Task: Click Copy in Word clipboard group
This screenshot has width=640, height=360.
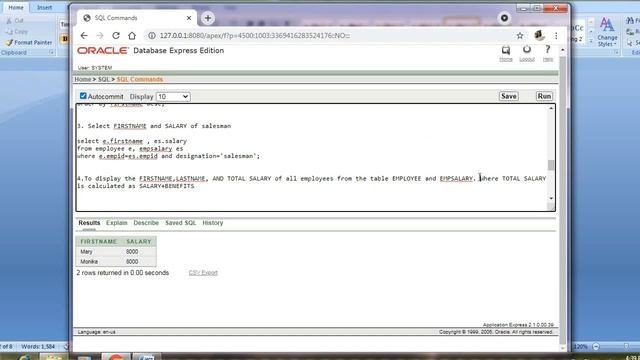Action: click(x=17, y=31)
